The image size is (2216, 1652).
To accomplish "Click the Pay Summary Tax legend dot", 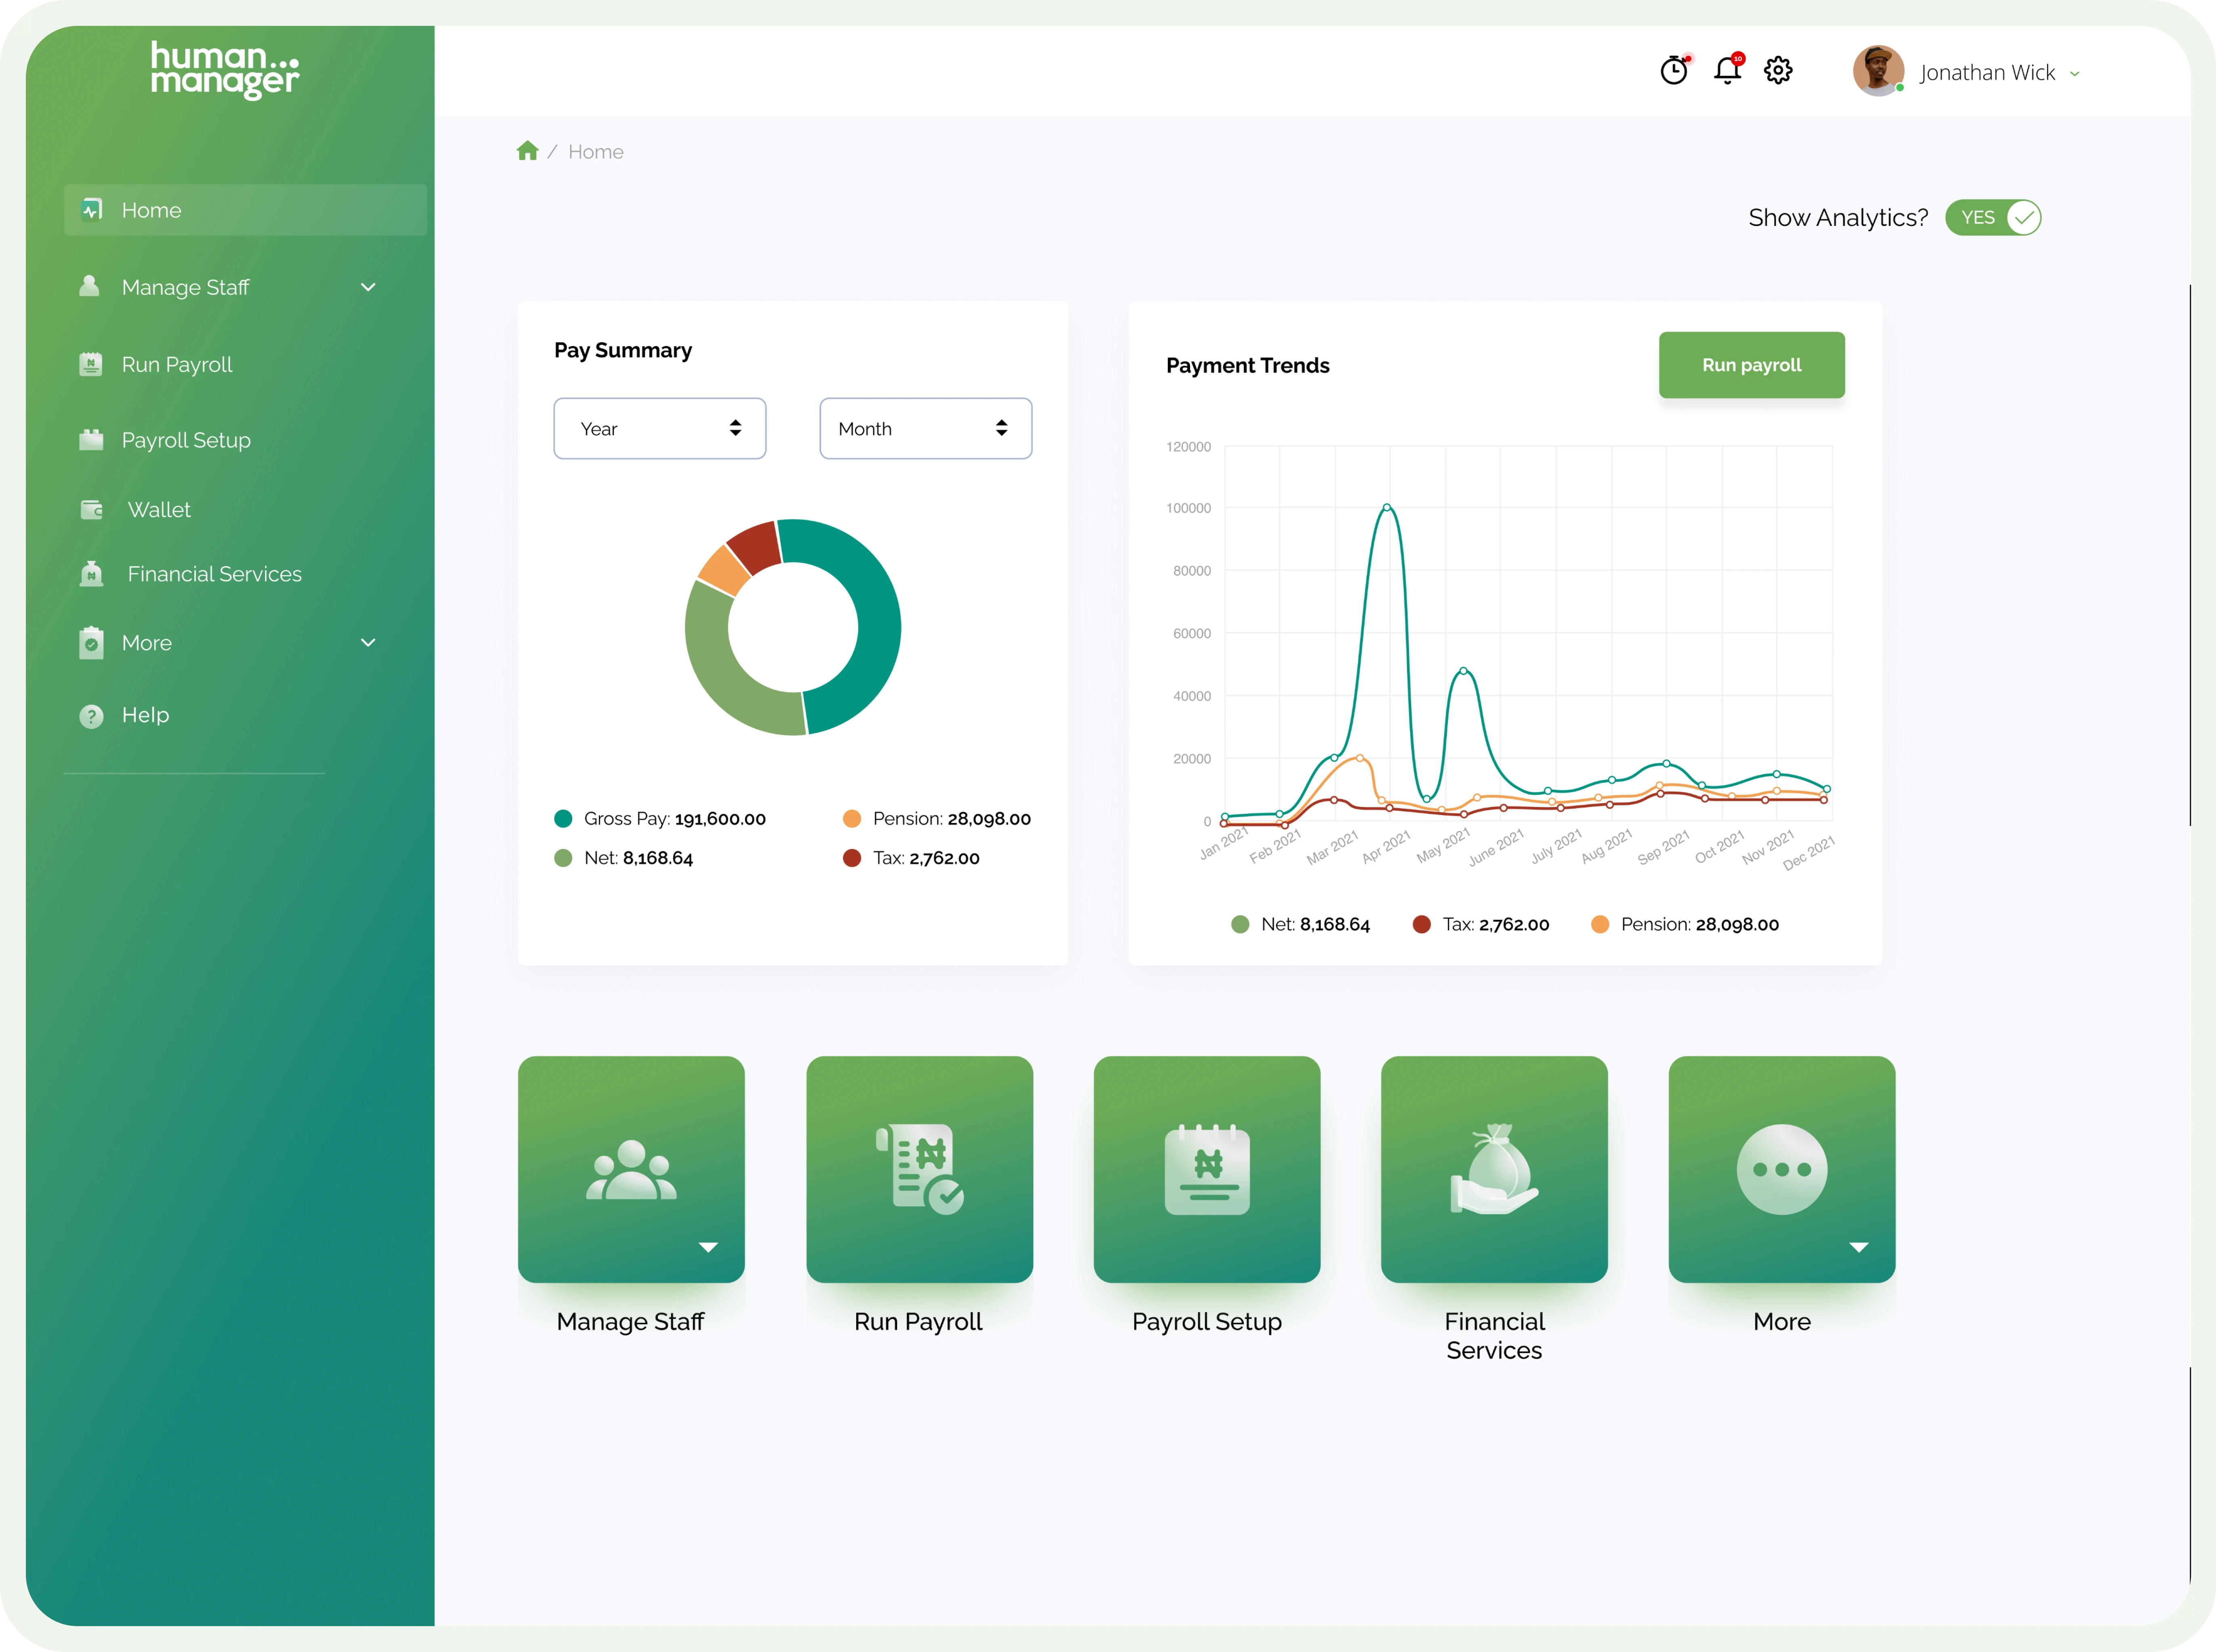I will point(852,858).
